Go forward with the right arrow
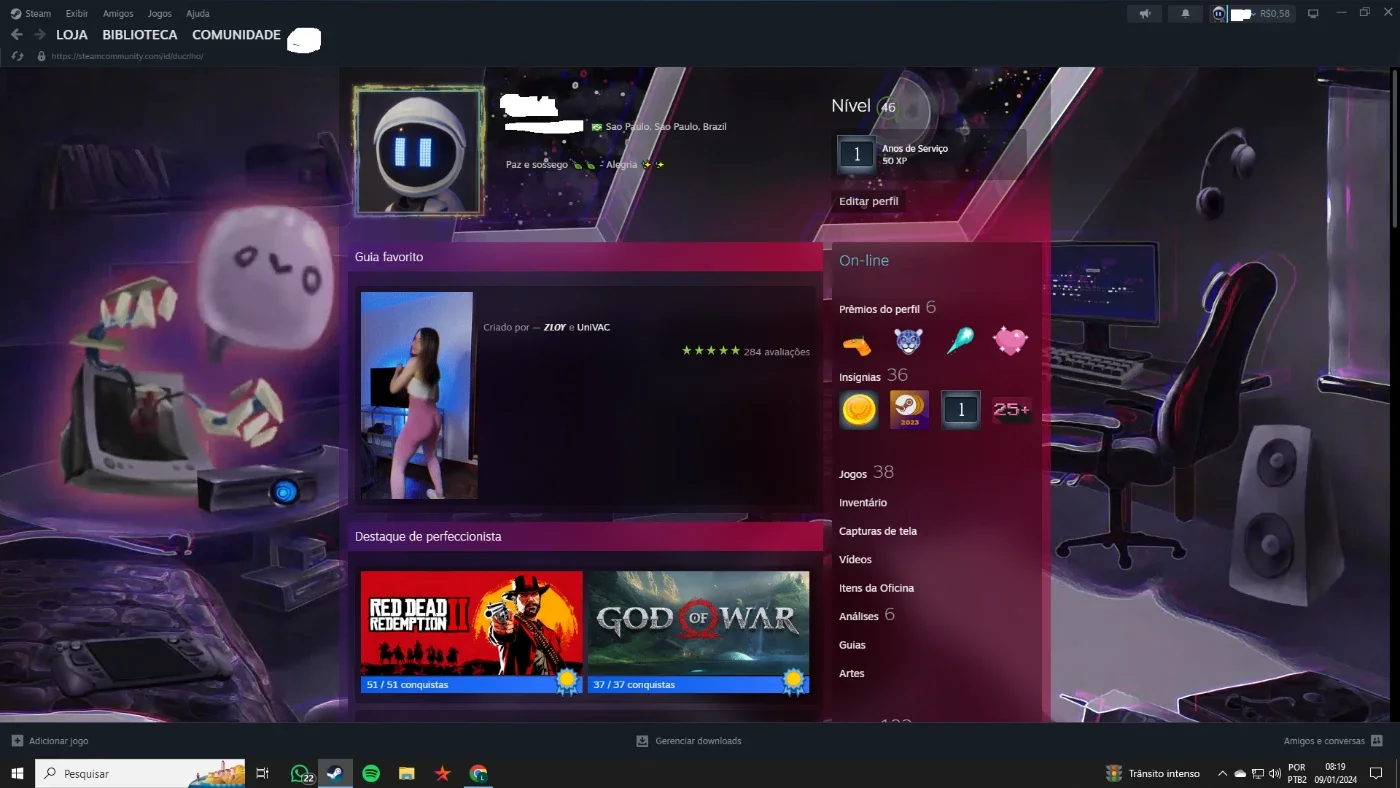The width and height of the screenshot is (1400, 788). 40,34
